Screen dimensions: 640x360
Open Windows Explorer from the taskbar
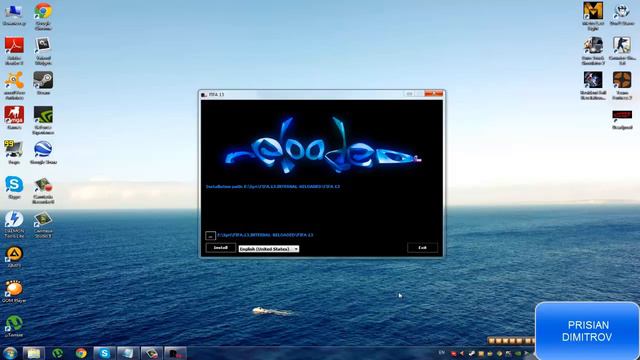33,353
